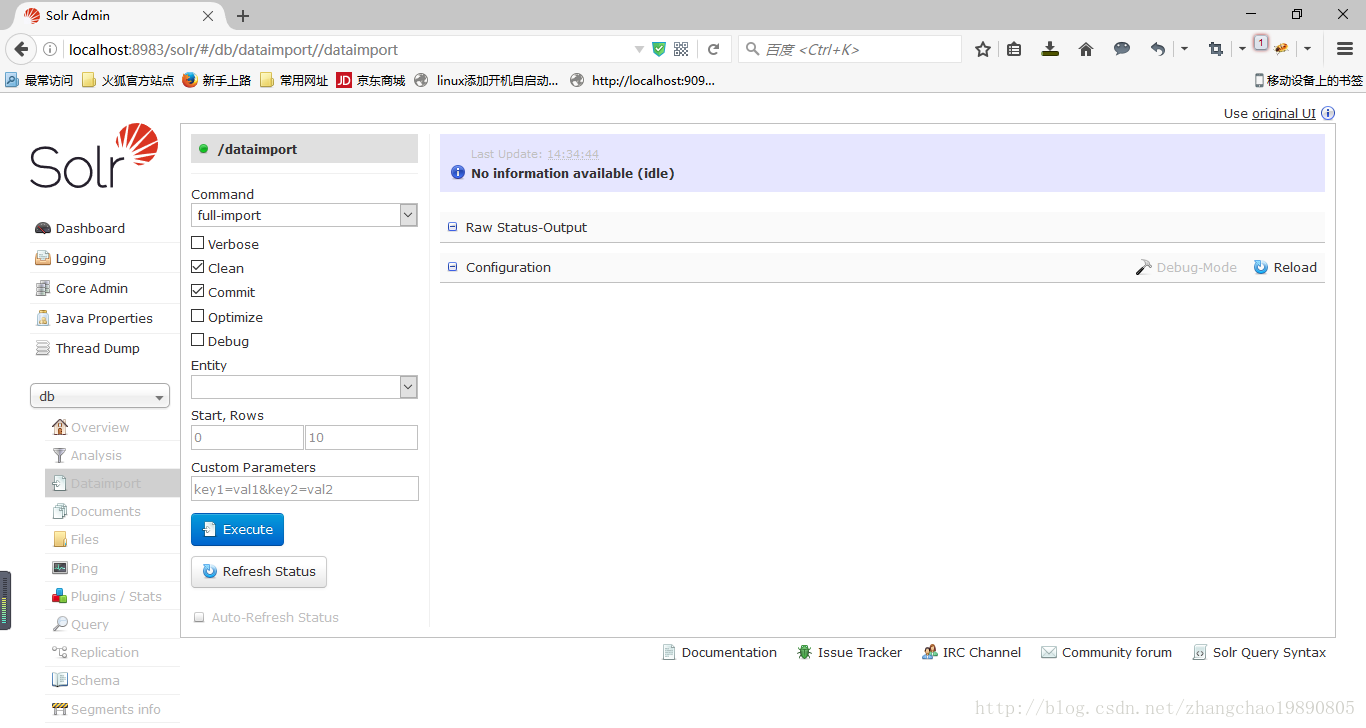Open the IRC Channel link

tap(972, 652)
